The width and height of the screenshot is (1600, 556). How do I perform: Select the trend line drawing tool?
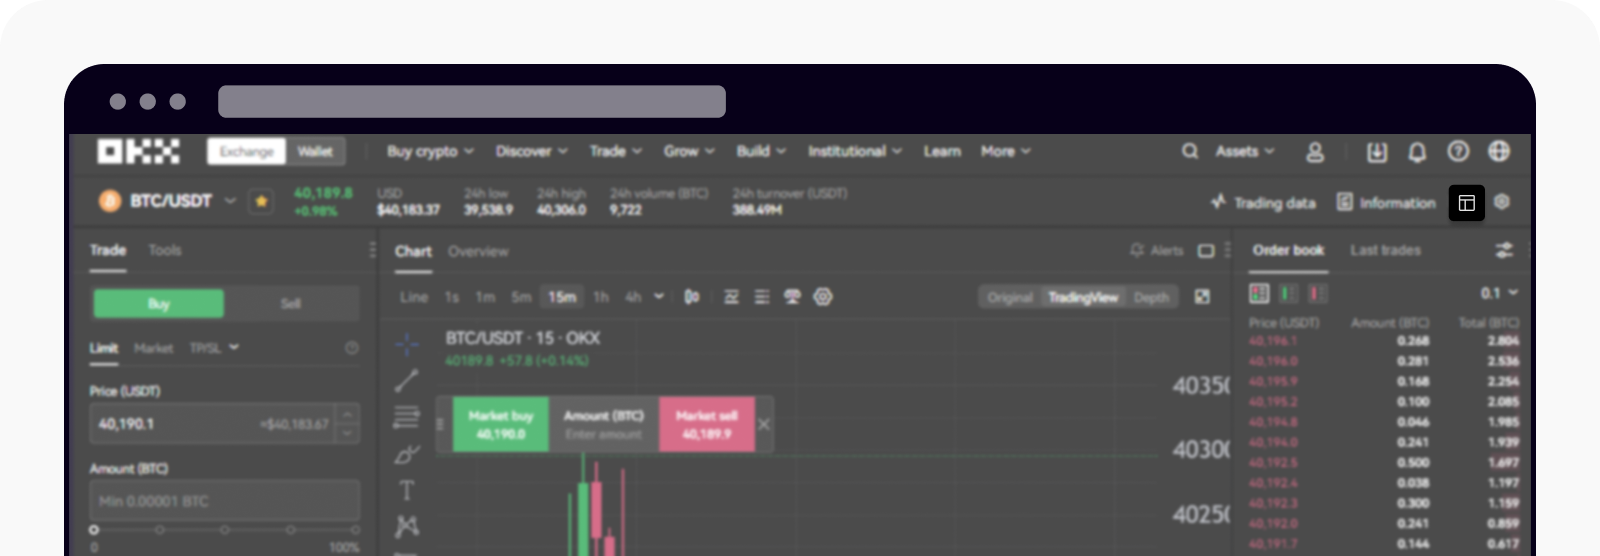407,381
